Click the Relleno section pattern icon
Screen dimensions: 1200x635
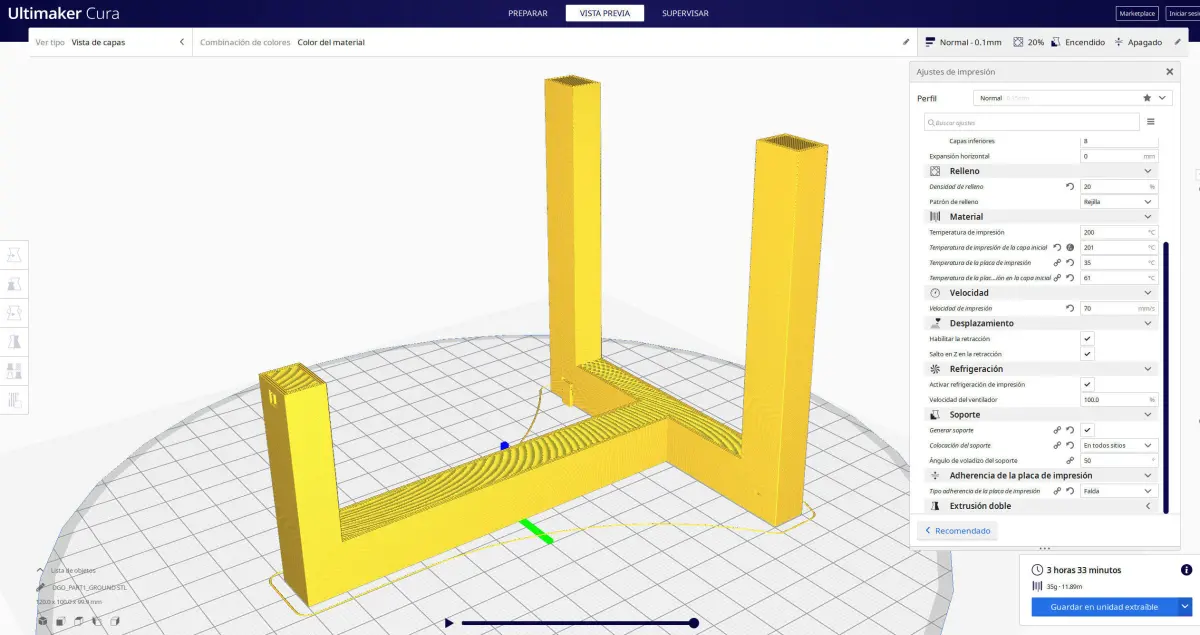(935, 171)
